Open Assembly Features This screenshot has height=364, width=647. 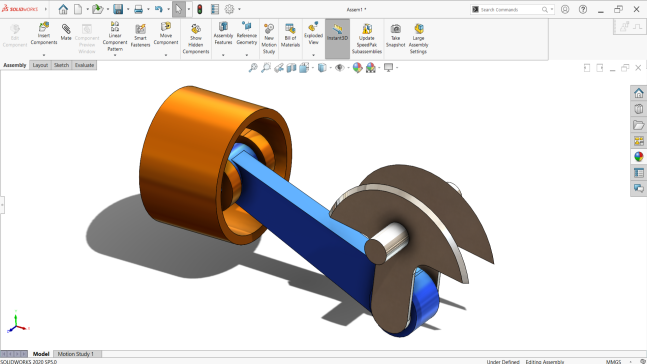(223, 33)
